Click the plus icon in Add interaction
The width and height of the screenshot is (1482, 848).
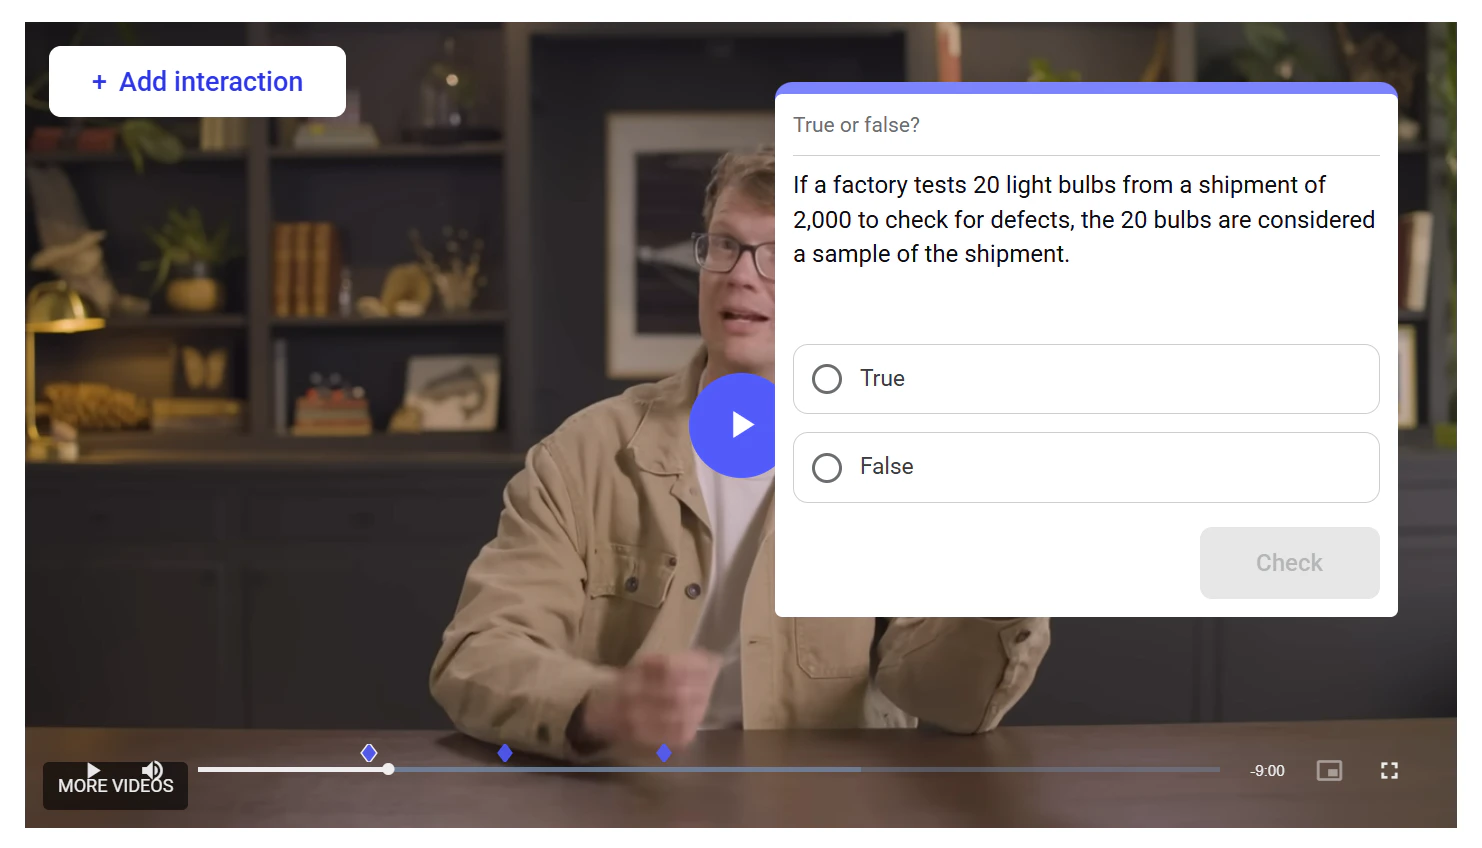pyautogui.click(x=99, y=82)
